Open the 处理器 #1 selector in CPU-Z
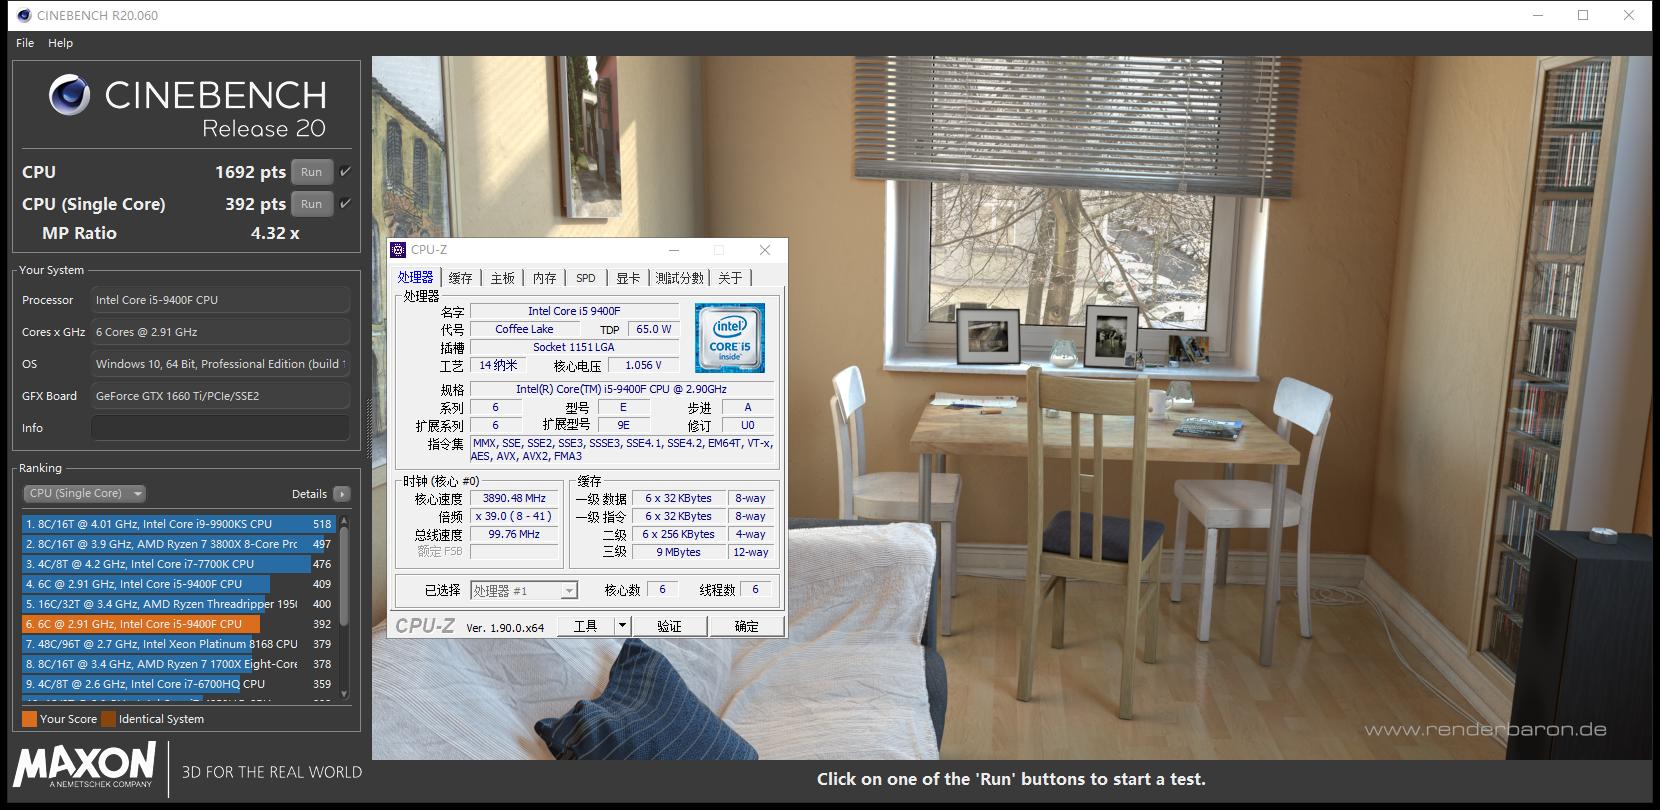 coord(524,590)
